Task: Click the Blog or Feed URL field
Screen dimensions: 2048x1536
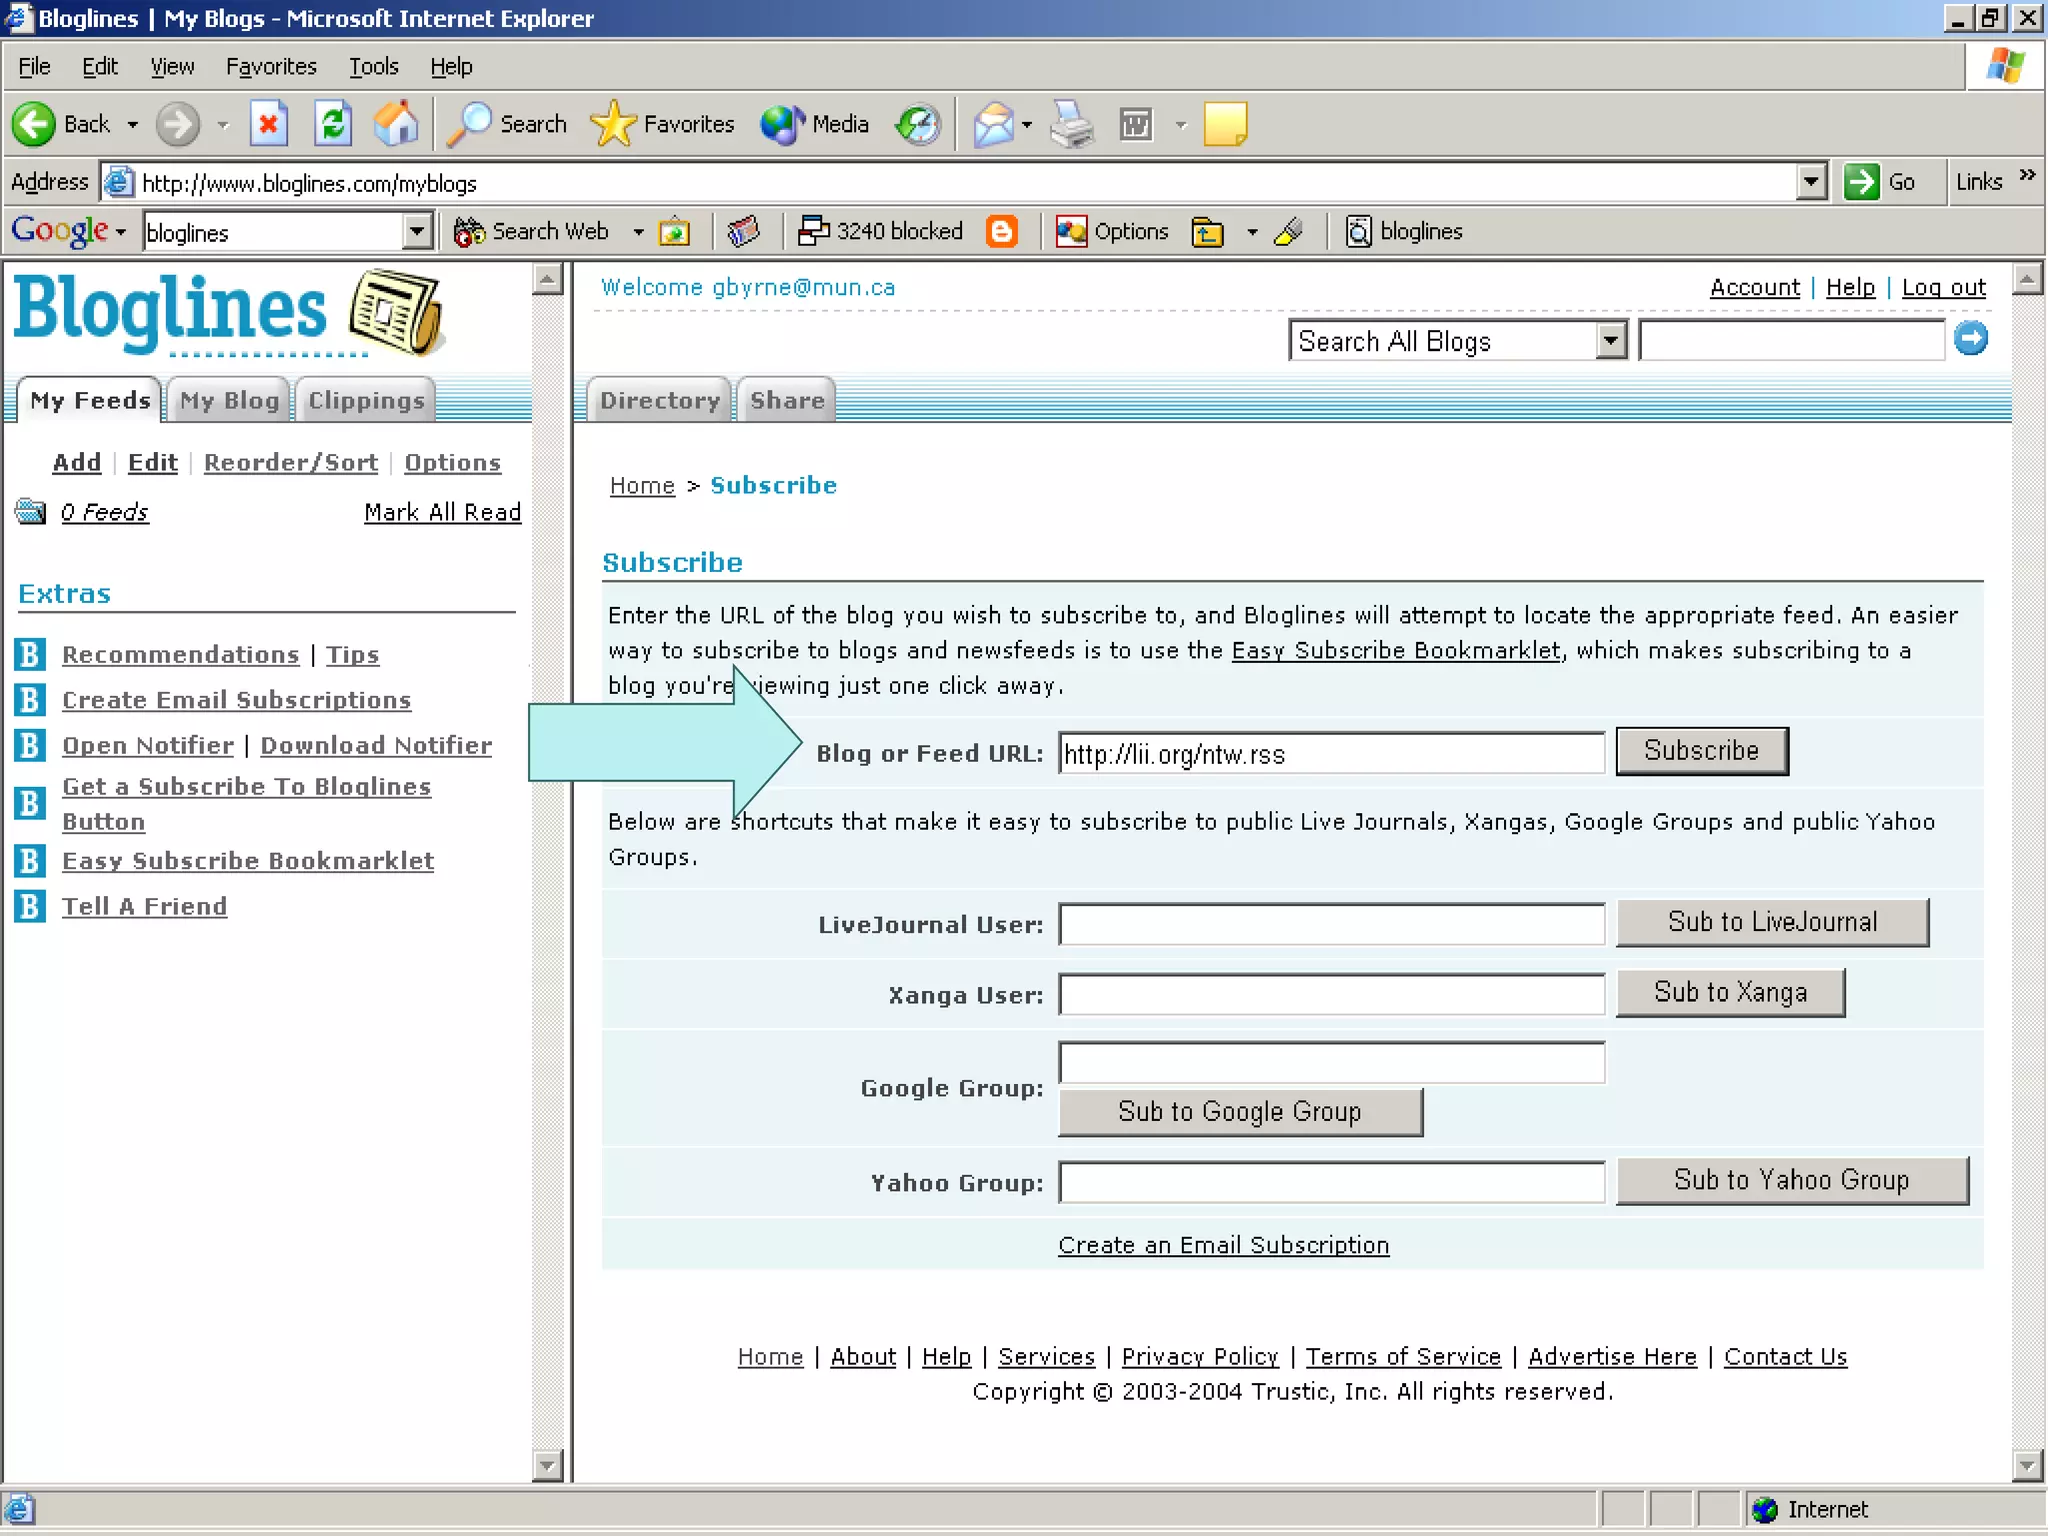Action: [x=1330, y=753]
